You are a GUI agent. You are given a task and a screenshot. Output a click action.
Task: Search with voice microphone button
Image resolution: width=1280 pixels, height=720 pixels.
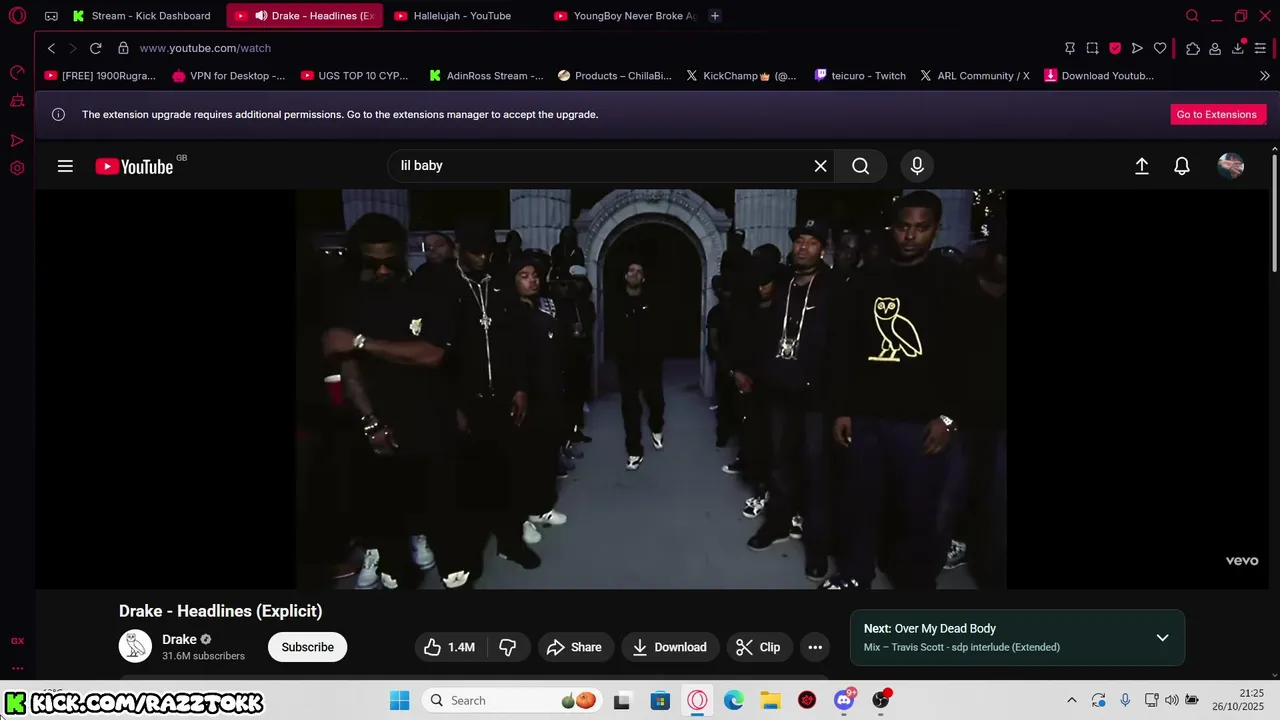click(x=917, y=166)
